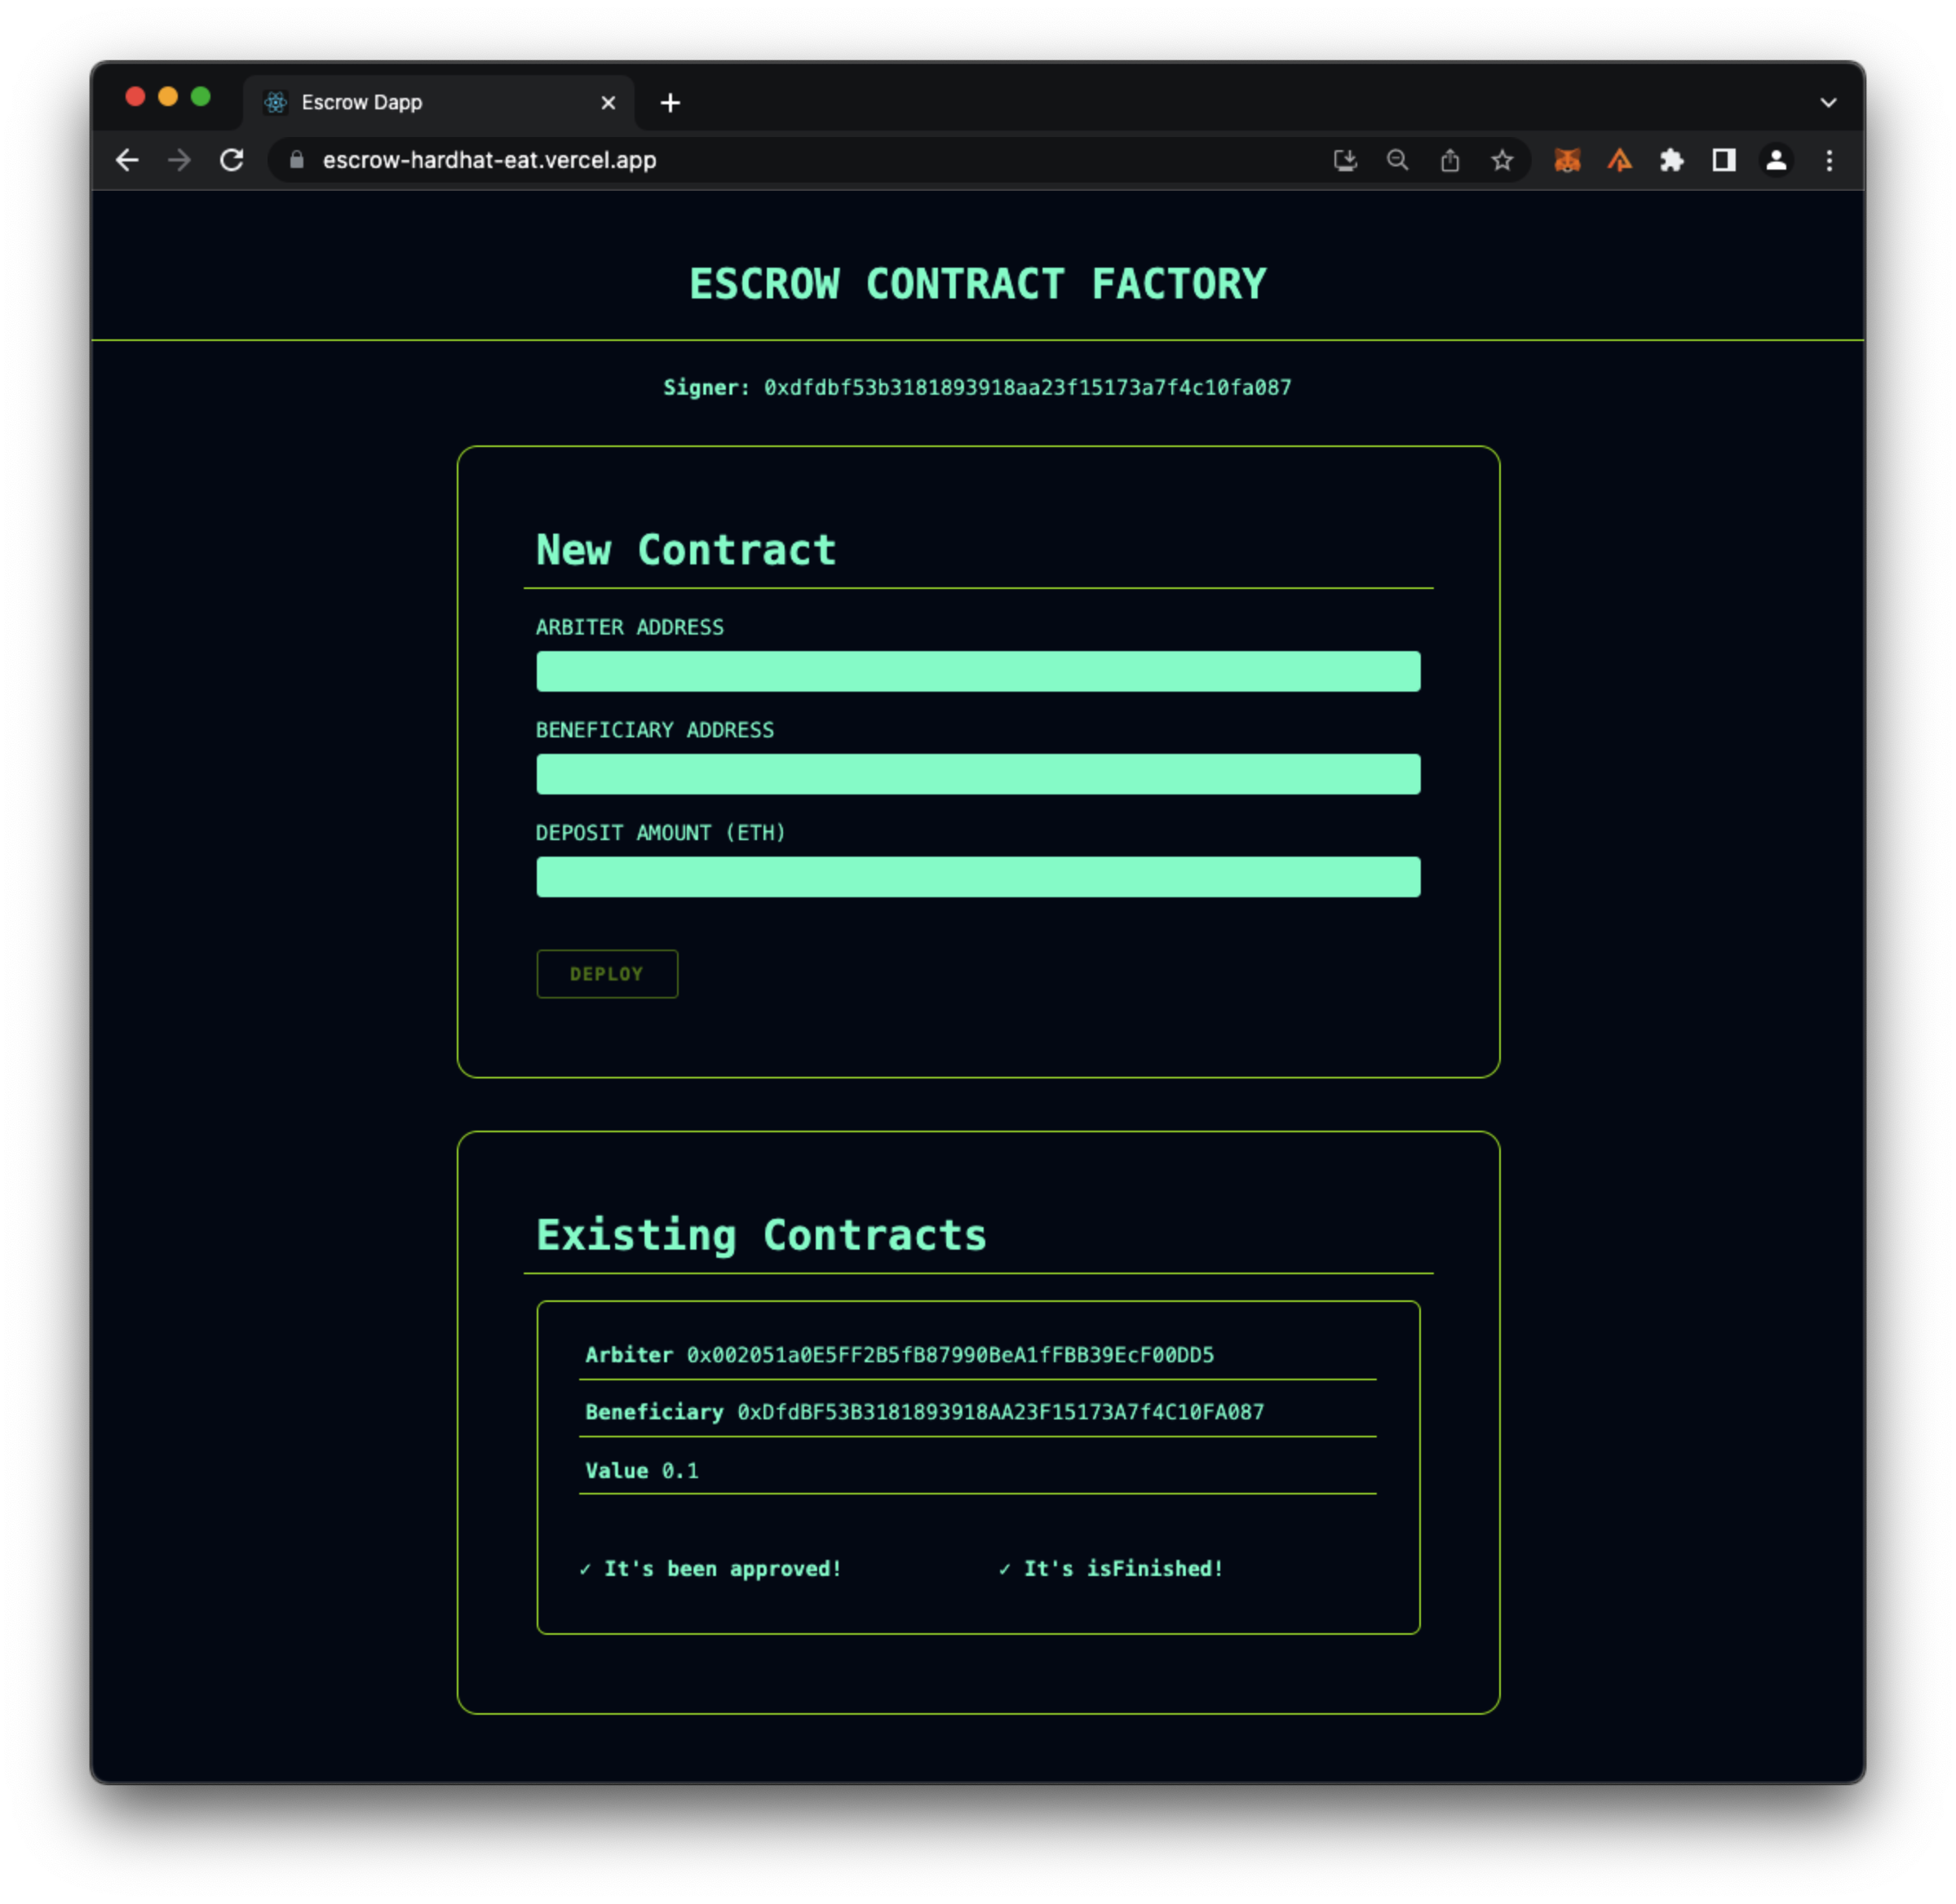Click the bookmark star icon

1501,160
